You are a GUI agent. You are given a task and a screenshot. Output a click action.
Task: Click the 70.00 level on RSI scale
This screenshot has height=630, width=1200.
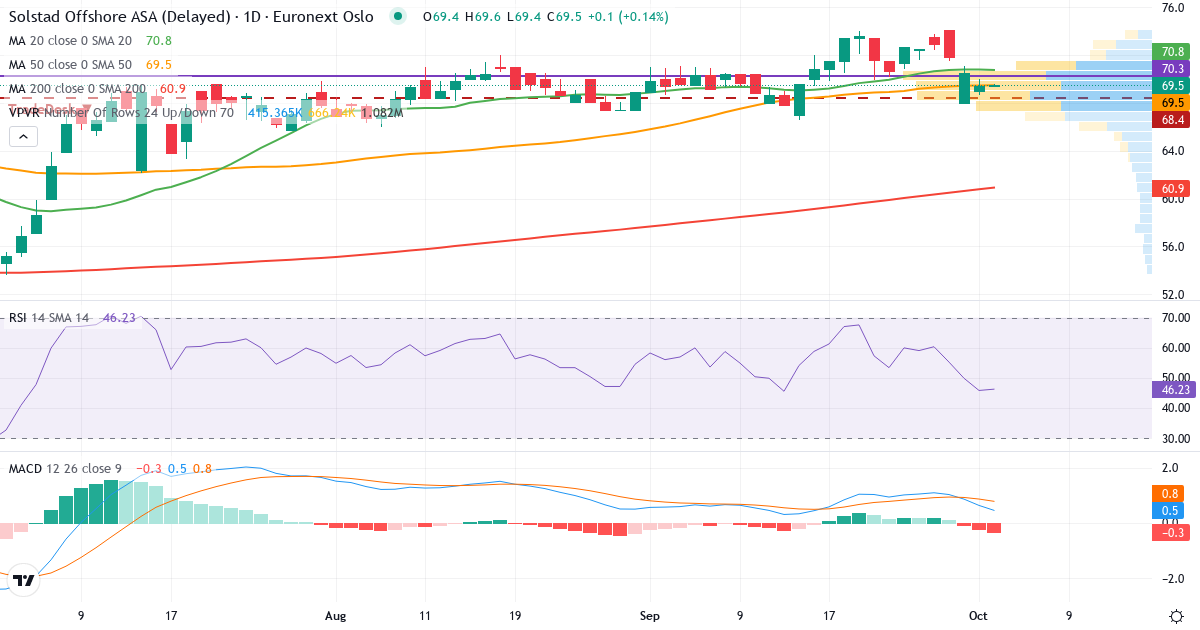1174,318
